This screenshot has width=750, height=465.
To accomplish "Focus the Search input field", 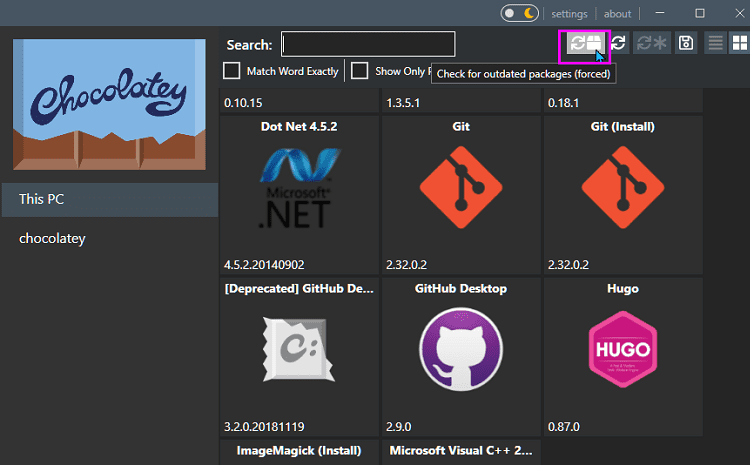I will [x=368, y=44].
